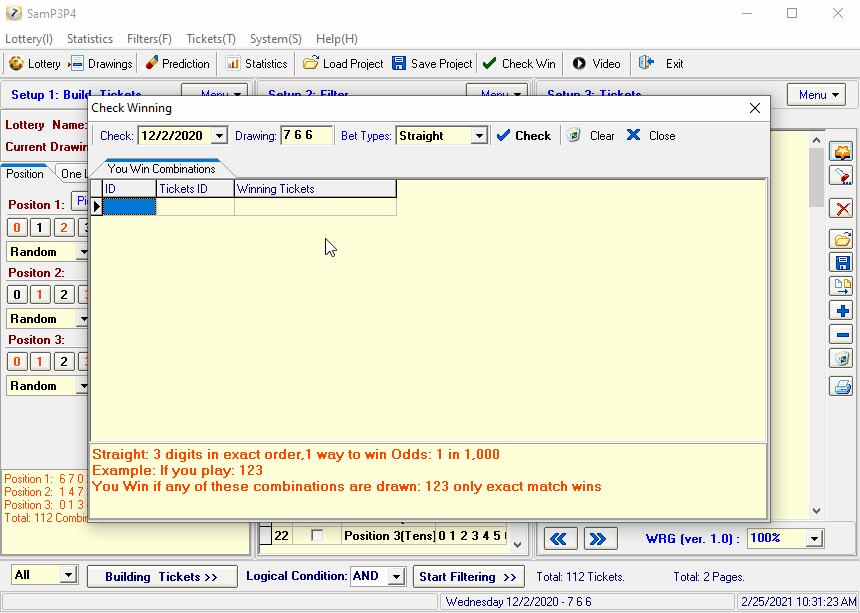This screenshot has height=613, width=860.
Task: Open the Random combo under Positon 3
Action: 83,385
